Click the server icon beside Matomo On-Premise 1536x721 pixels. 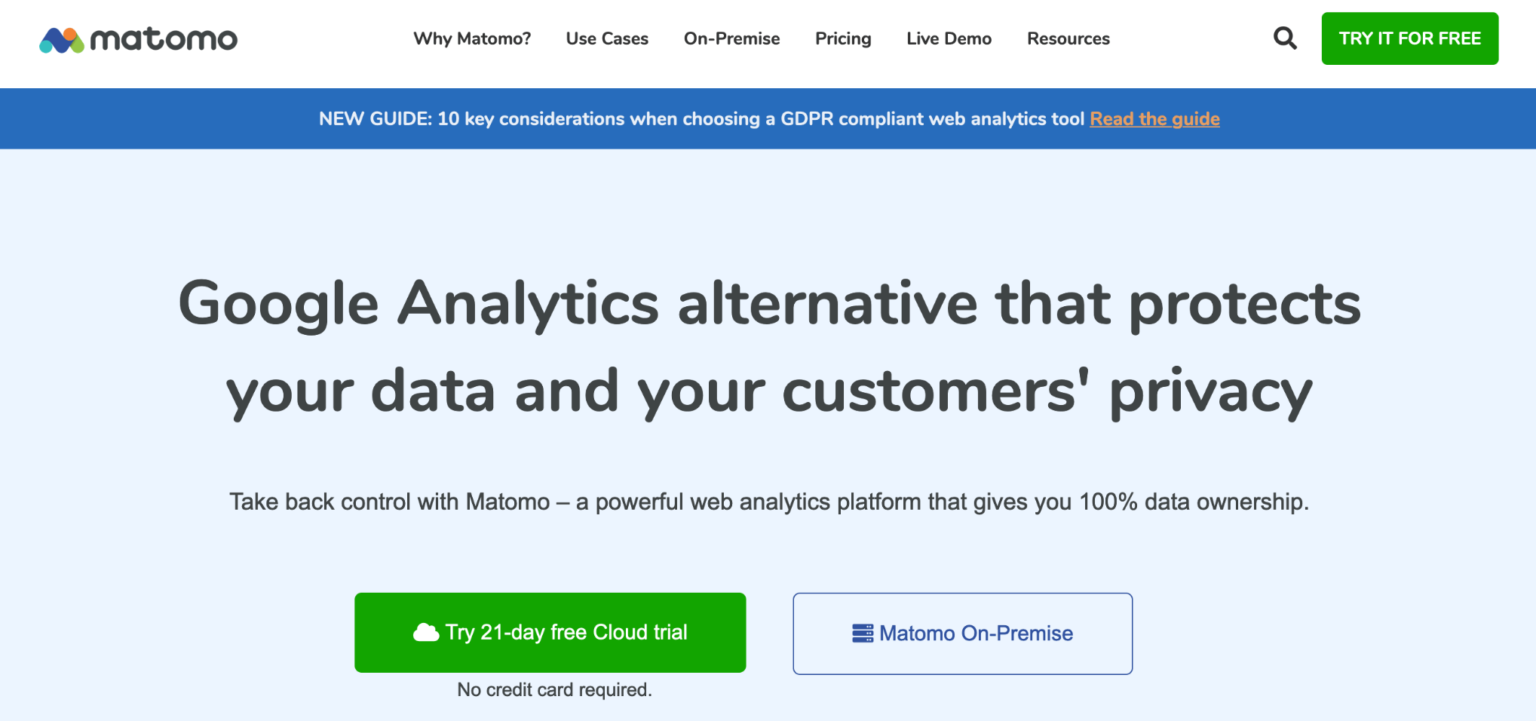(861, 632)
